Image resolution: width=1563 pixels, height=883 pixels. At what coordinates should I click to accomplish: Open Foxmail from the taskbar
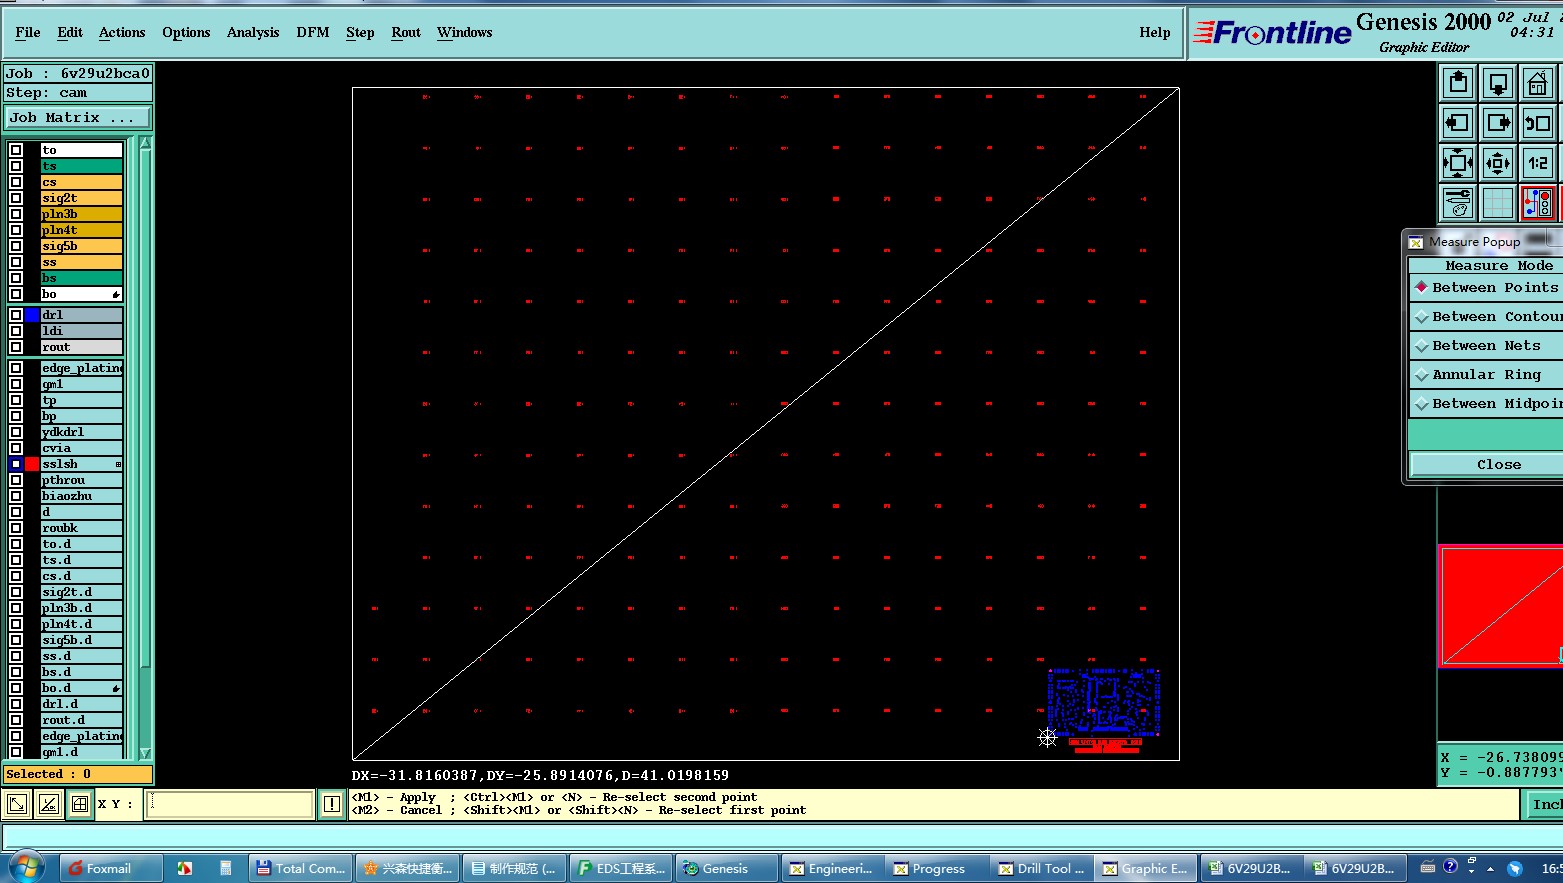pos(110,868)
